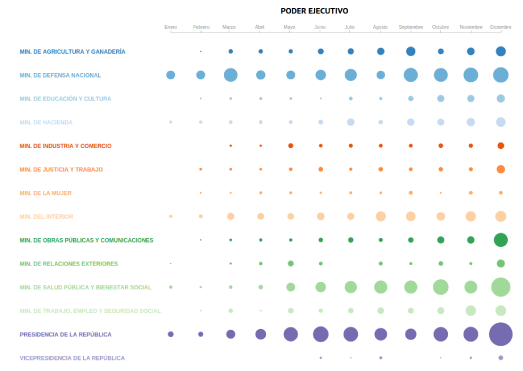Image resolution: width=523 pixels, height=371 pixels.
Task: Click Min. de Agricultura Septiembre bubble
Action: pos(411,51)
